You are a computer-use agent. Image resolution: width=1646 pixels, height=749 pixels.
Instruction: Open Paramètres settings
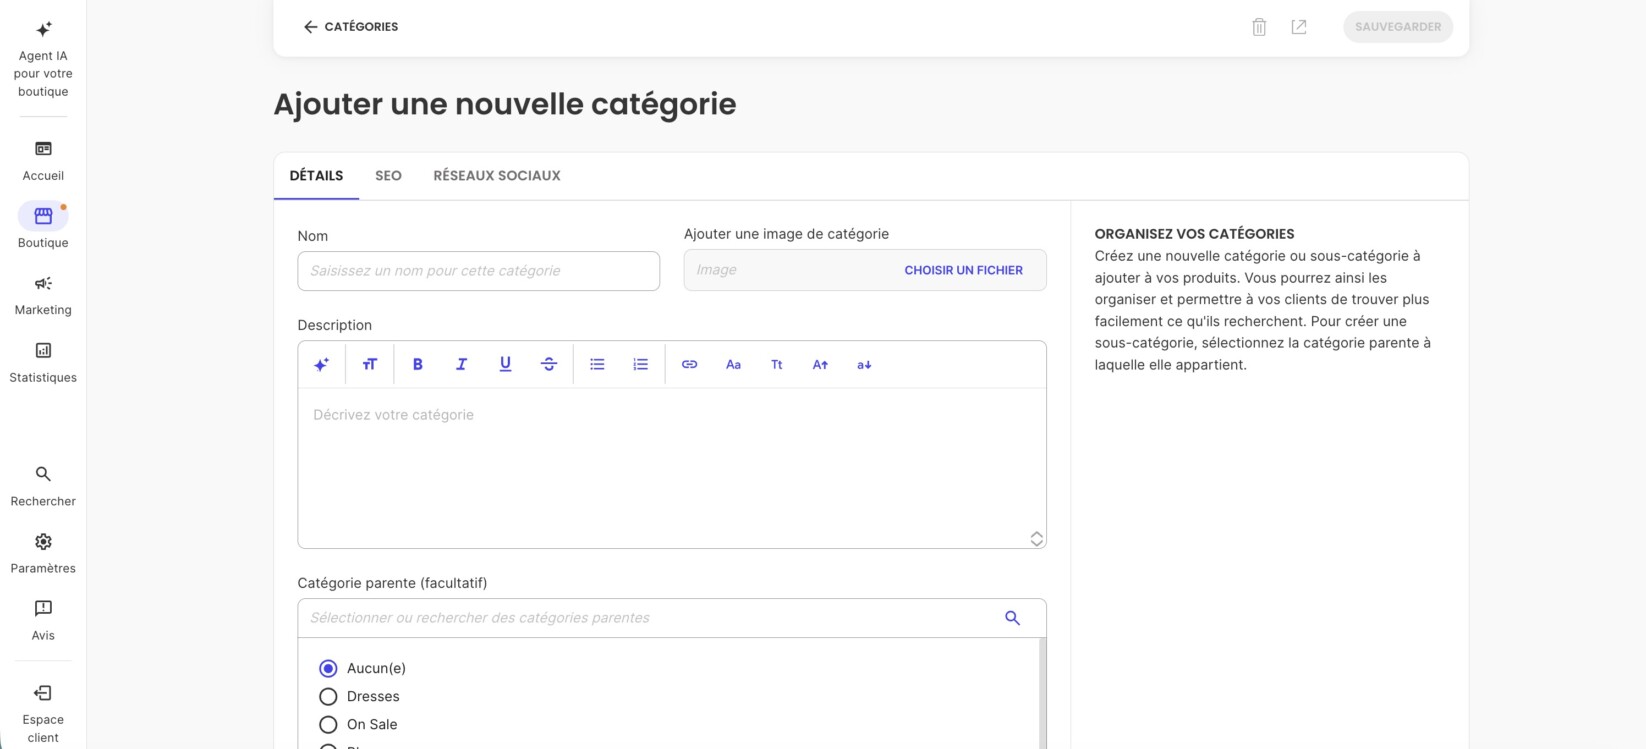[43, 553]
